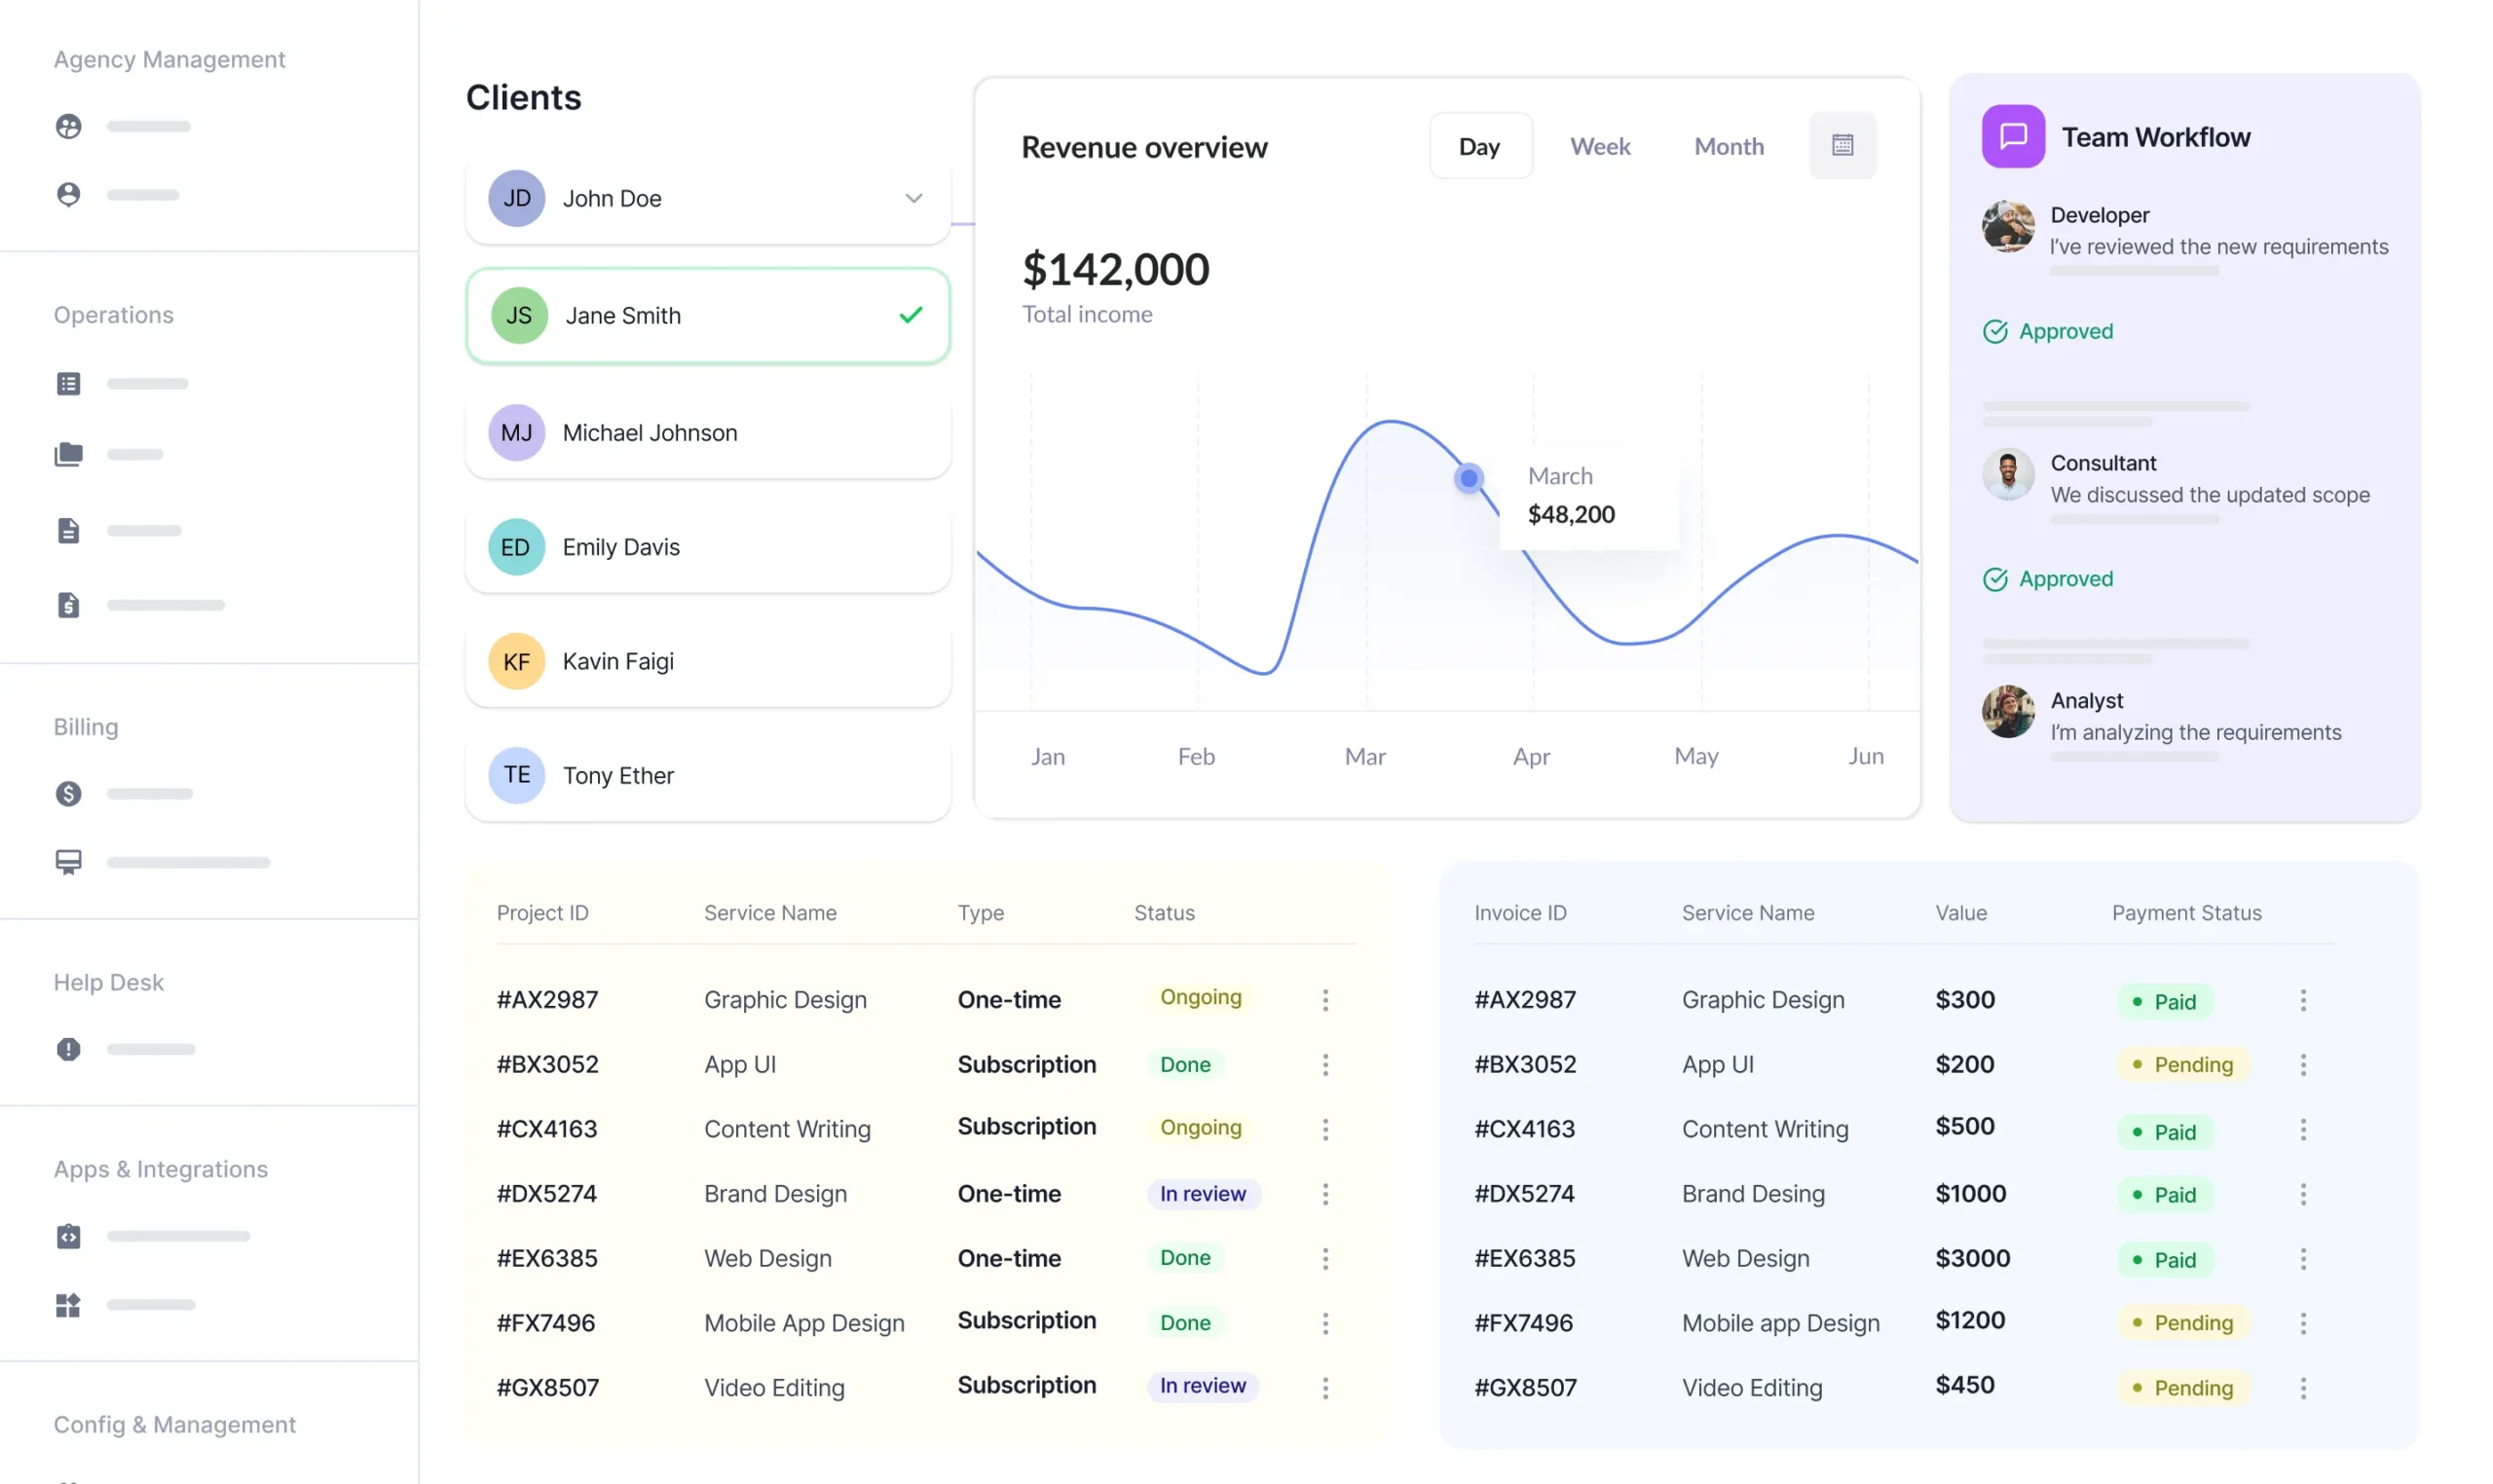Select the user profile icon in Agency Management
Screen dimensions: 2493x1484
[68, 195]
